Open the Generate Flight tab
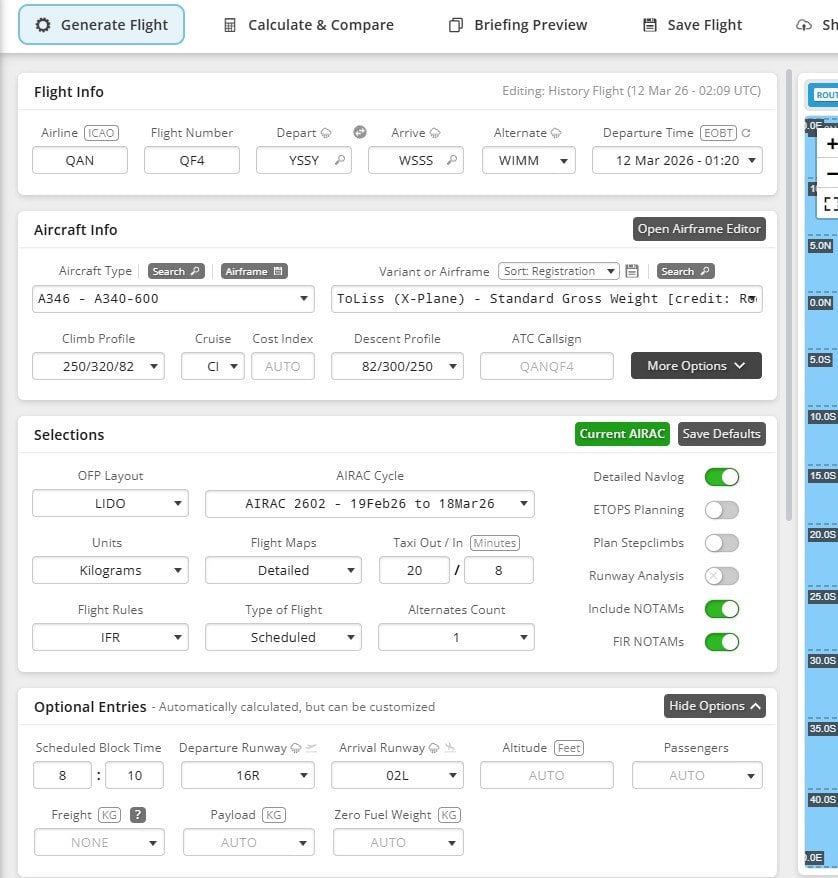The image size is (838, 878). 101,25
